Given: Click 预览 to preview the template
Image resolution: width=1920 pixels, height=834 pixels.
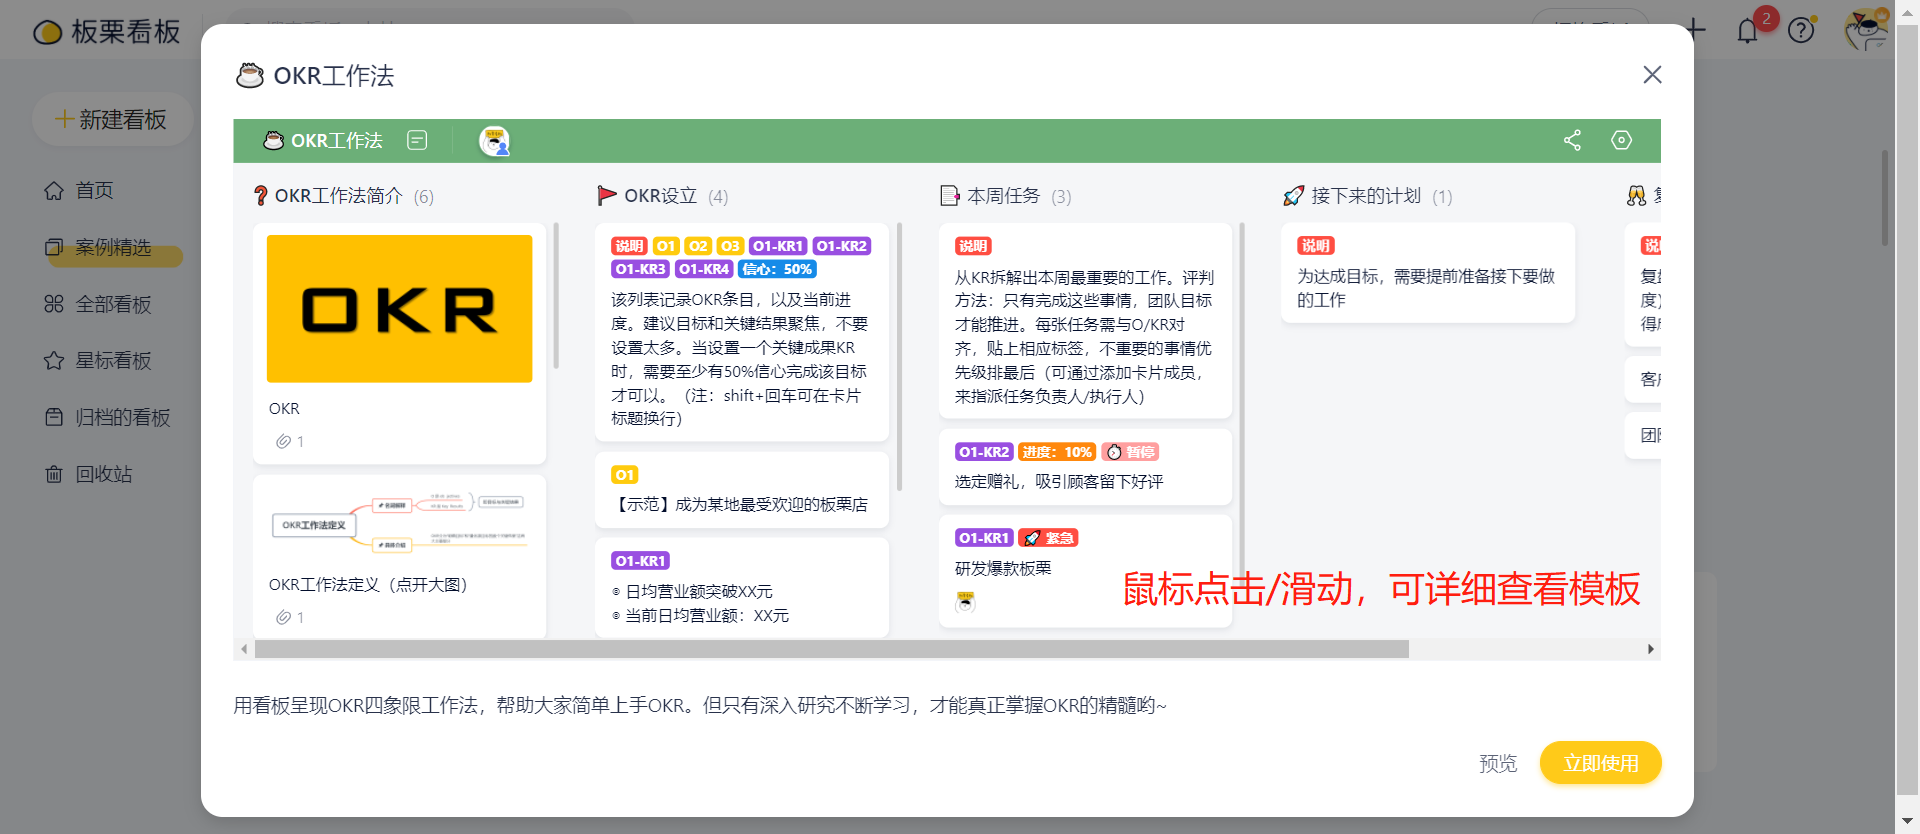Looking at the screenshot, I should 1497,764.
